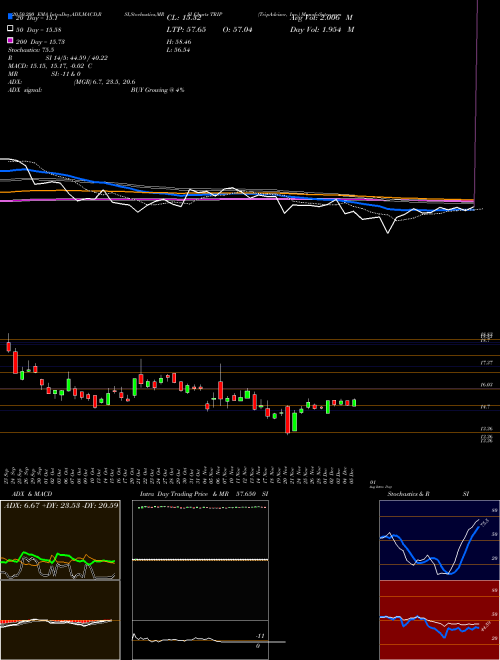Click the 16.03 price axis label

(487, 385)
